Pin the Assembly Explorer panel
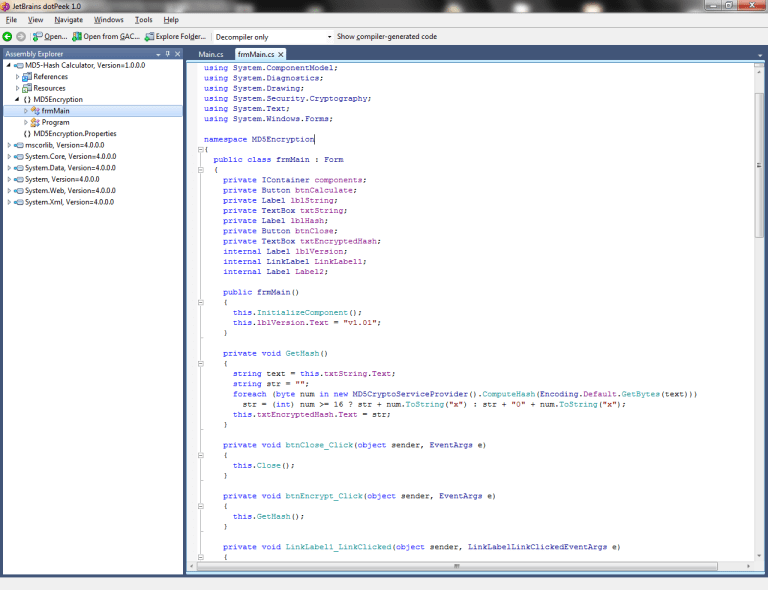 tap(168, 54)
